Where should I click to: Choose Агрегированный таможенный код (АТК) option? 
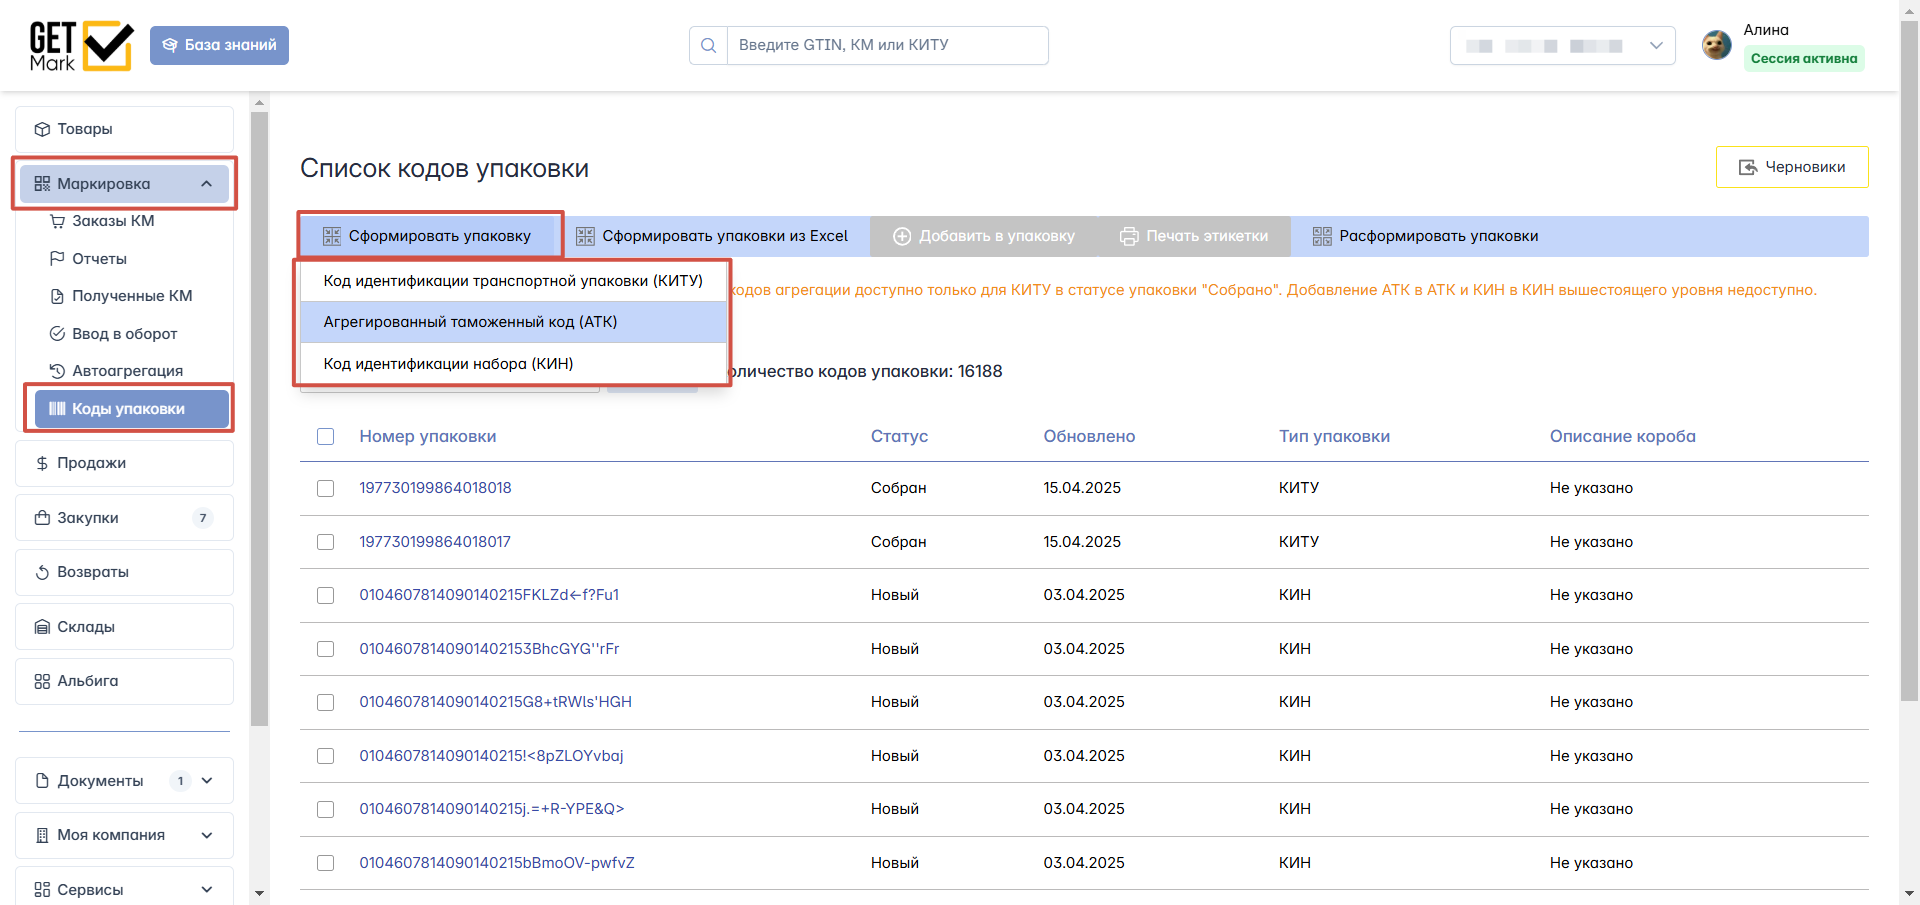pos(470,322)
